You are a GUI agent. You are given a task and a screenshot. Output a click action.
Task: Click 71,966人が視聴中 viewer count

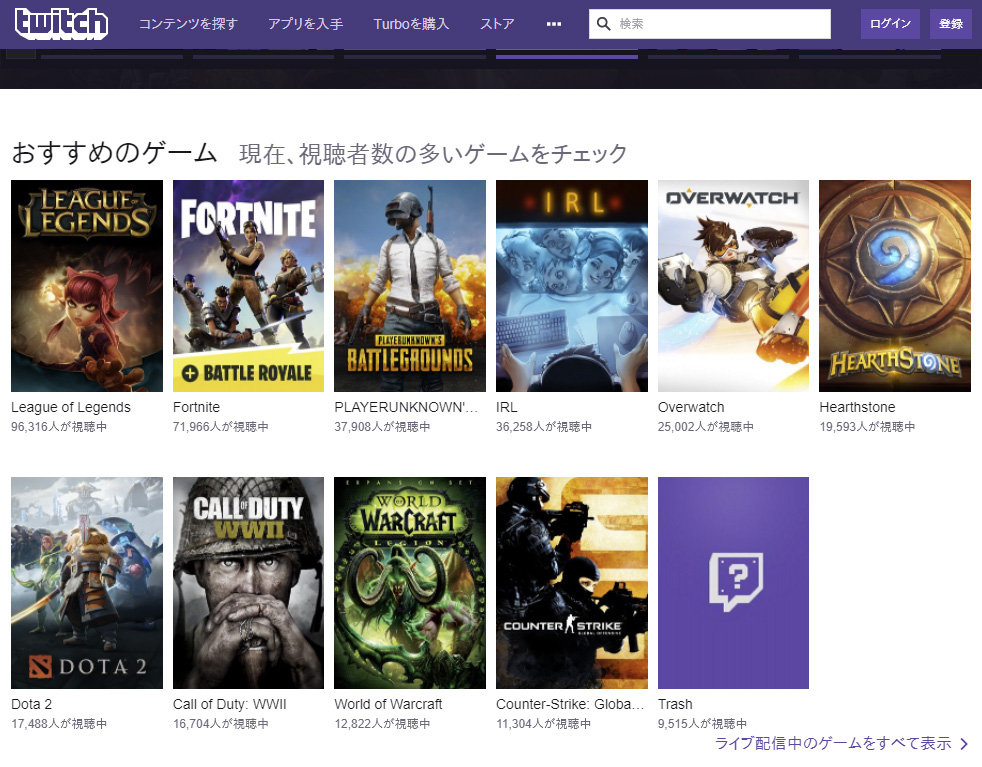pyautogui.click(x=220, y=426)
